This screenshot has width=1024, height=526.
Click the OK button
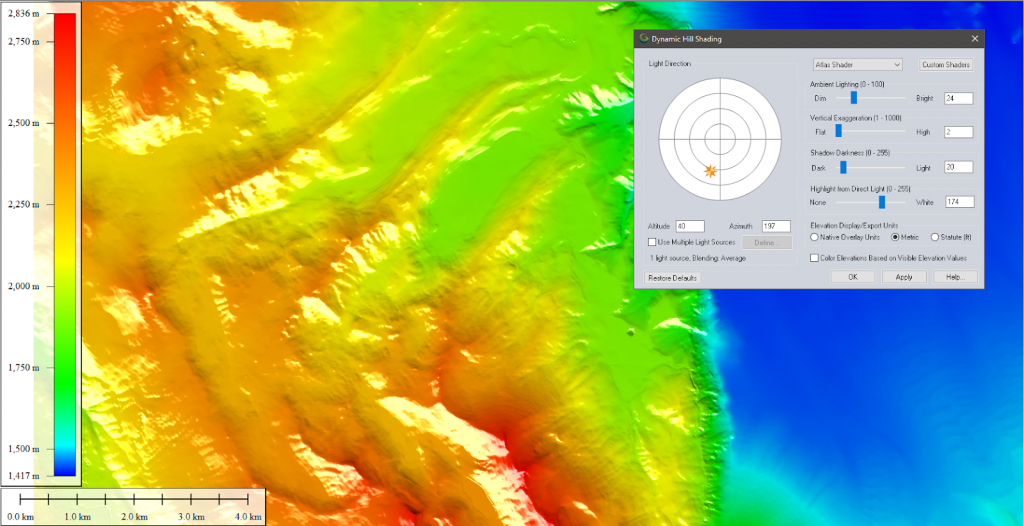852,277
